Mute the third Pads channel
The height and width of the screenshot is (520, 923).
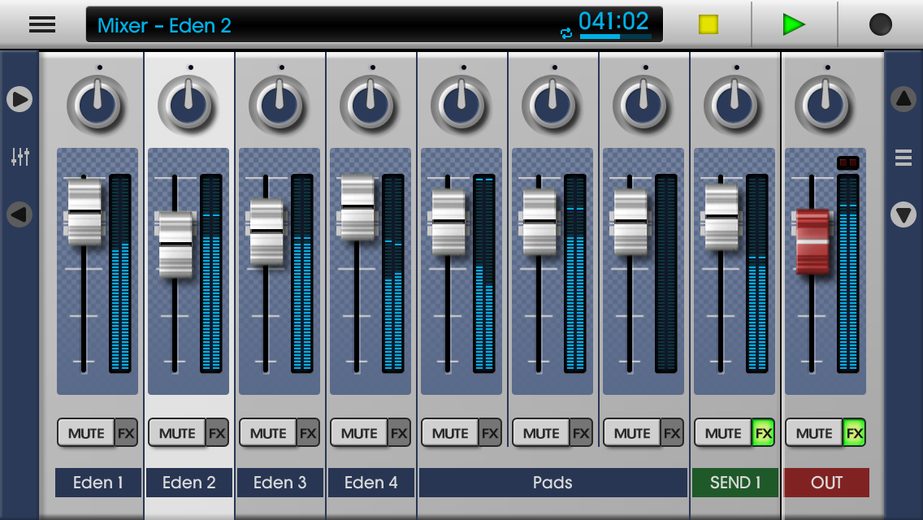coord(632,433)
